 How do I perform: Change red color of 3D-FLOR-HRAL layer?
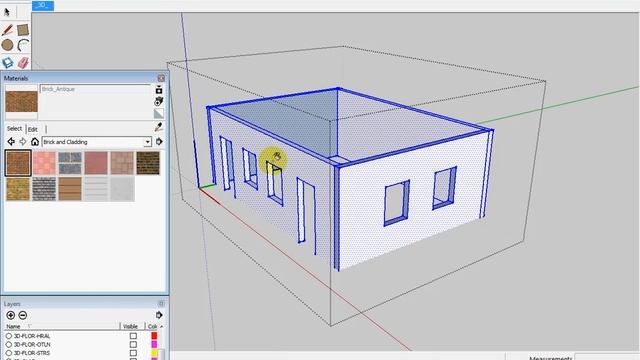(154, 336)
